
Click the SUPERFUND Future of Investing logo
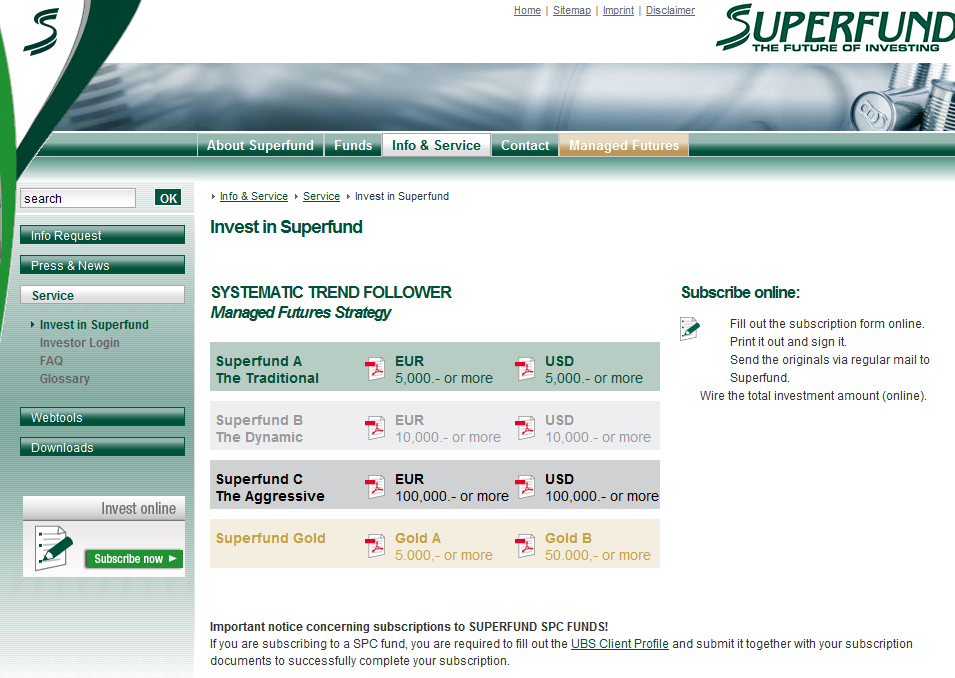pyautogui.click(x=835, y=28)
